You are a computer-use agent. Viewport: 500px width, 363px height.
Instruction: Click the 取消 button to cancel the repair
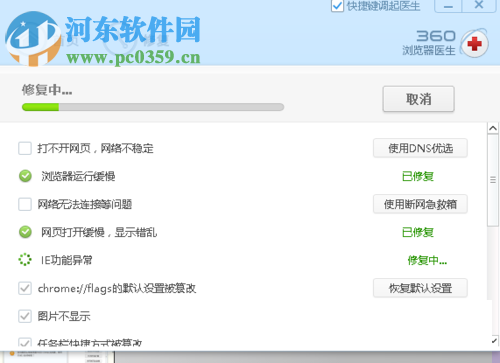[x=418, y=99]
